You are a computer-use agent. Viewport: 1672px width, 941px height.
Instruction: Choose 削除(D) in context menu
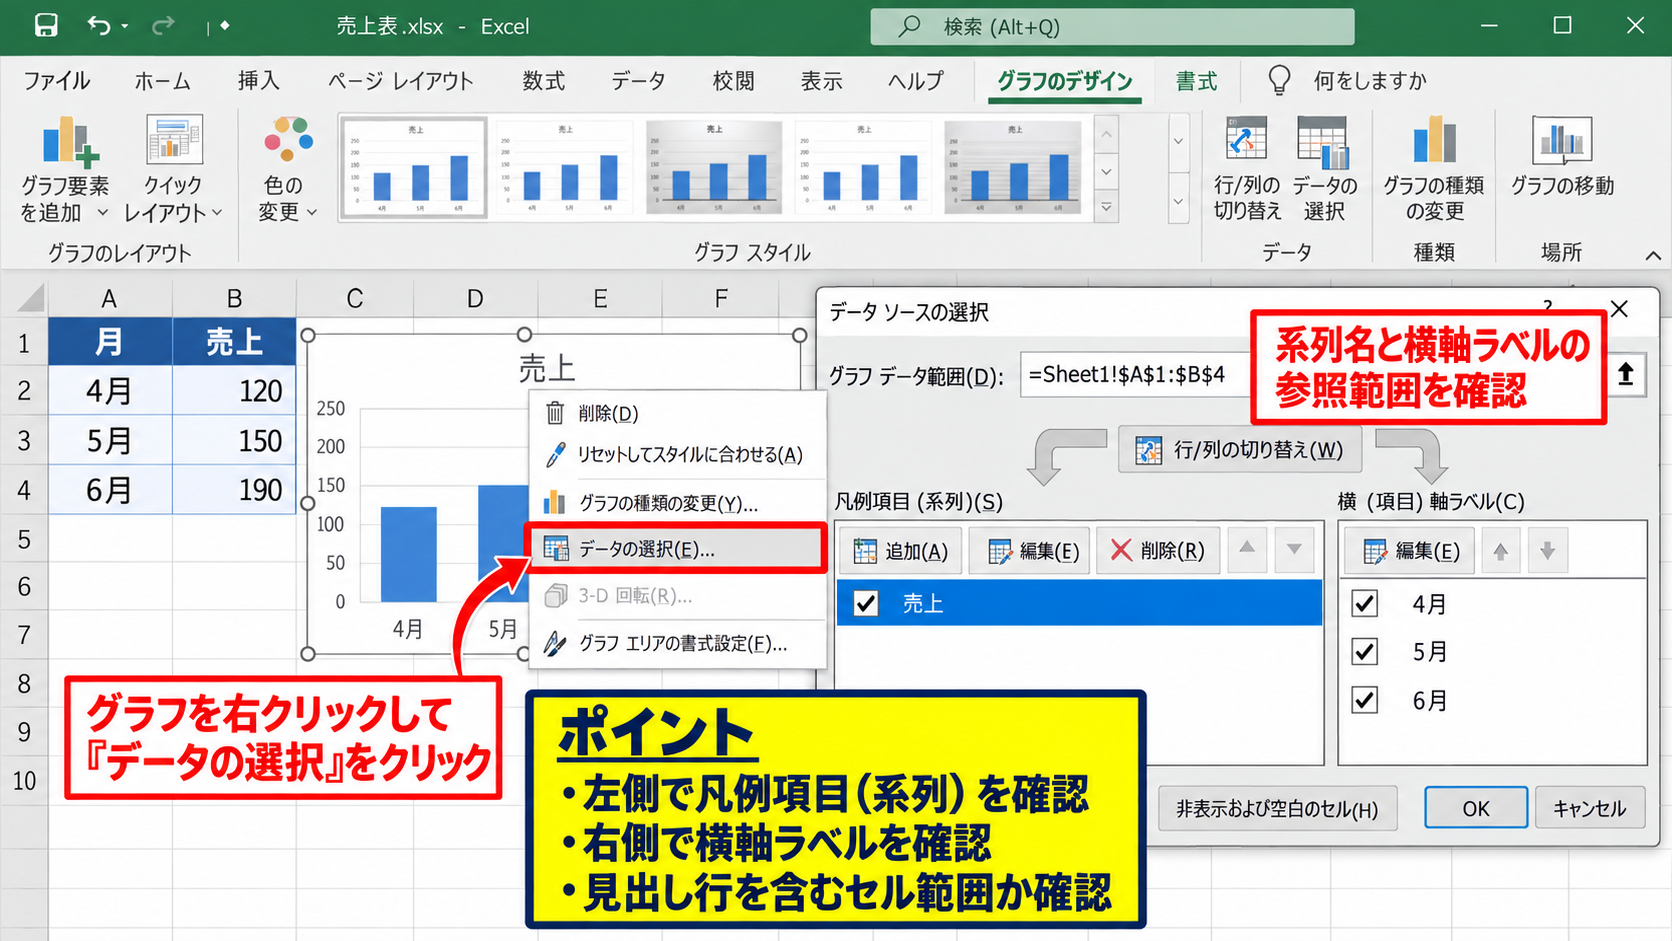coord(677,412)
